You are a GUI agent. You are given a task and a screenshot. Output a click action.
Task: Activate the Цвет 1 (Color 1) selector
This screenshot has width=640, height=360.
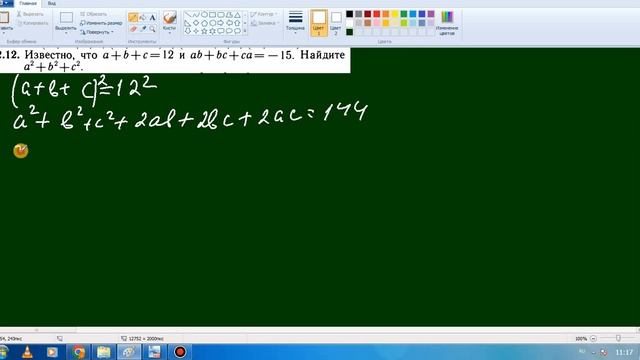[319, 23]
